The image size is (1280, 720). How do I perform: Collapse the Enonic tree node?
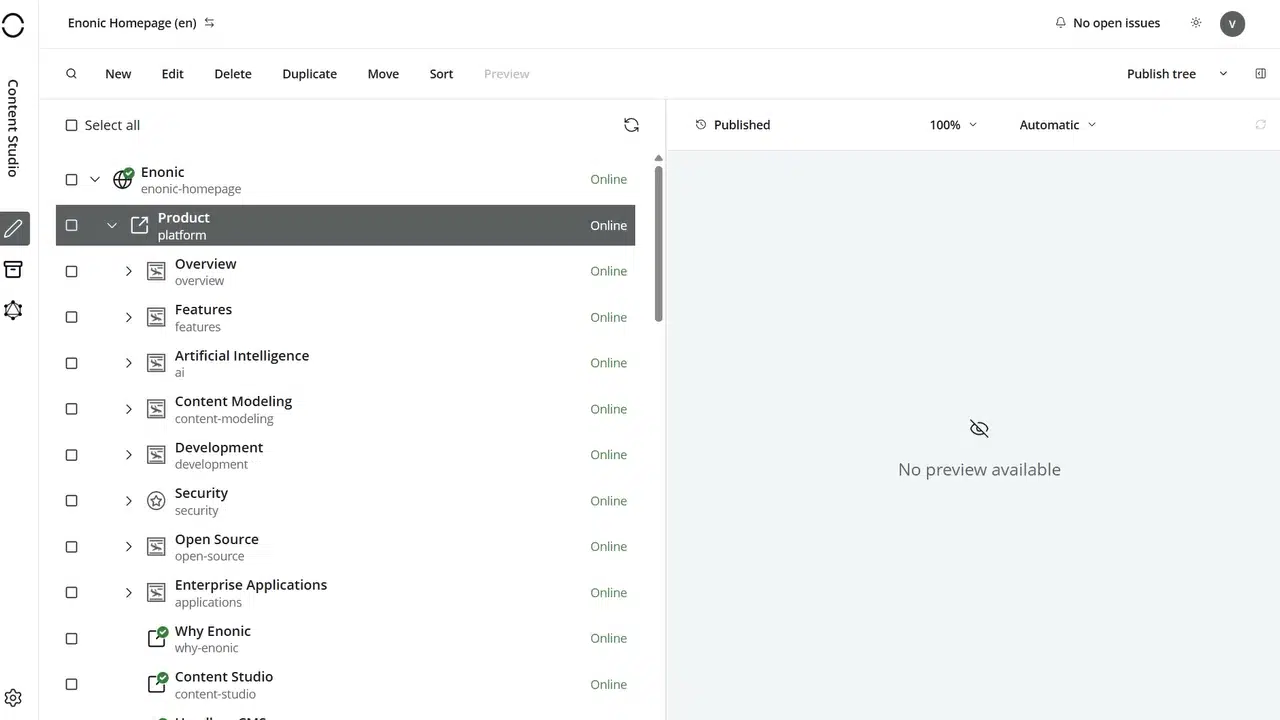click(x=95, y=180)
